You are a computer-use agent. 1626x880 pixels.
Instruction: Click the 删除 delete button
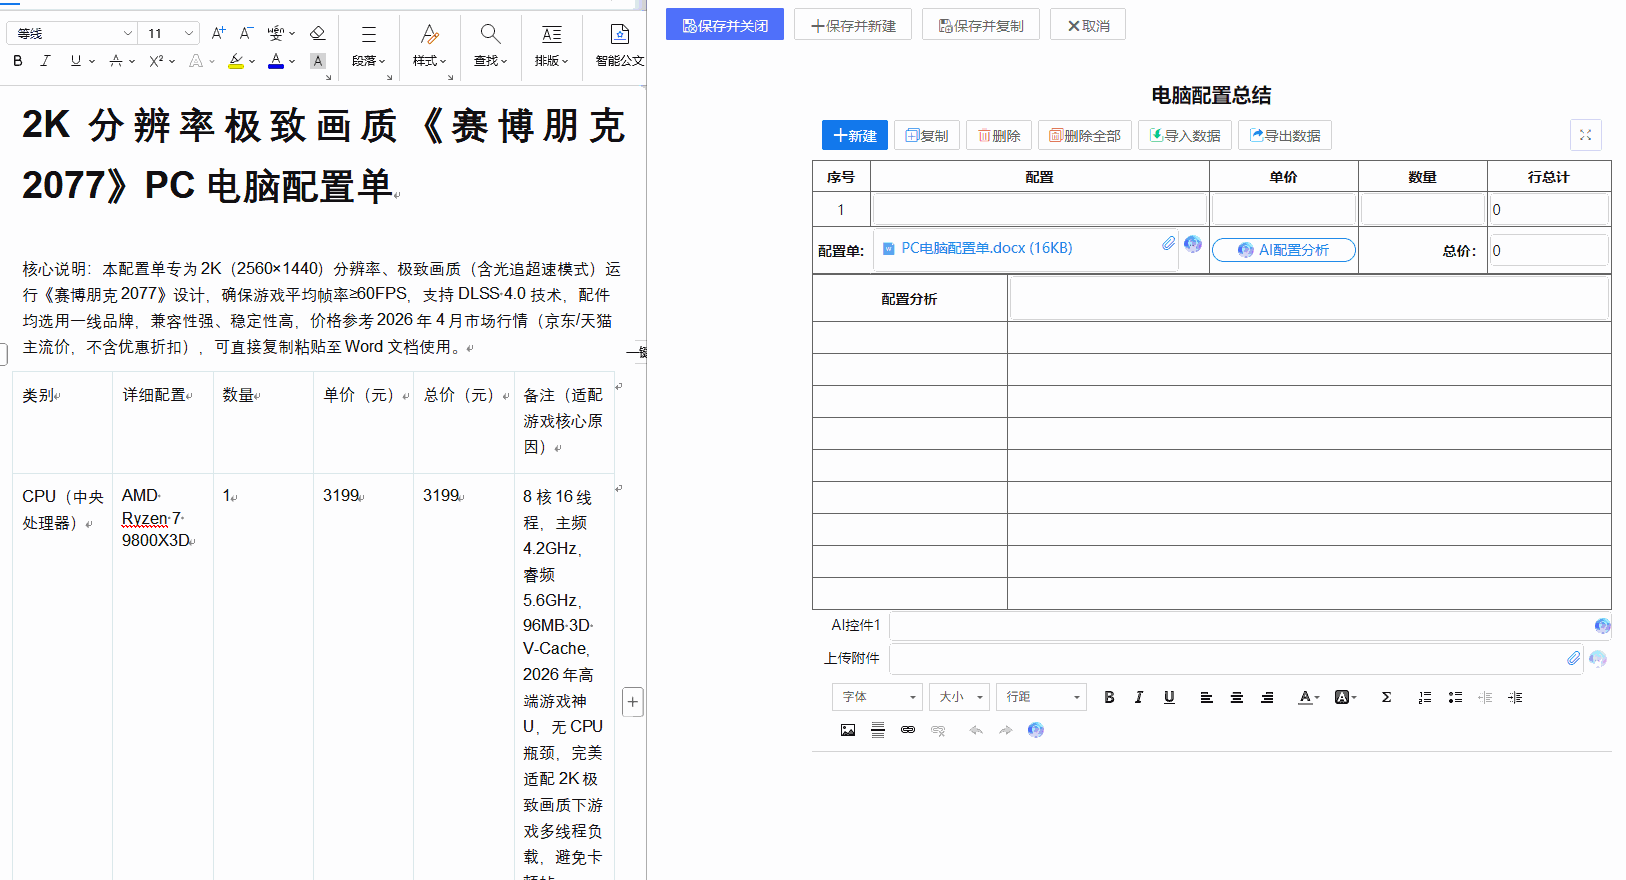(x=999, y=135)
